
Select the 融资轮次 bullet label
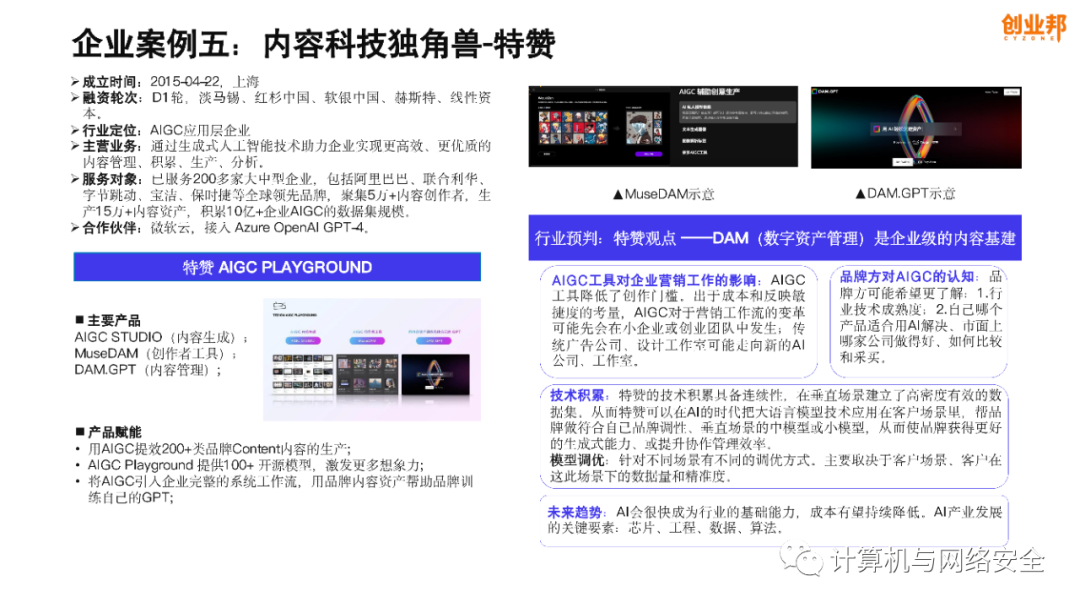click(111, 98)
